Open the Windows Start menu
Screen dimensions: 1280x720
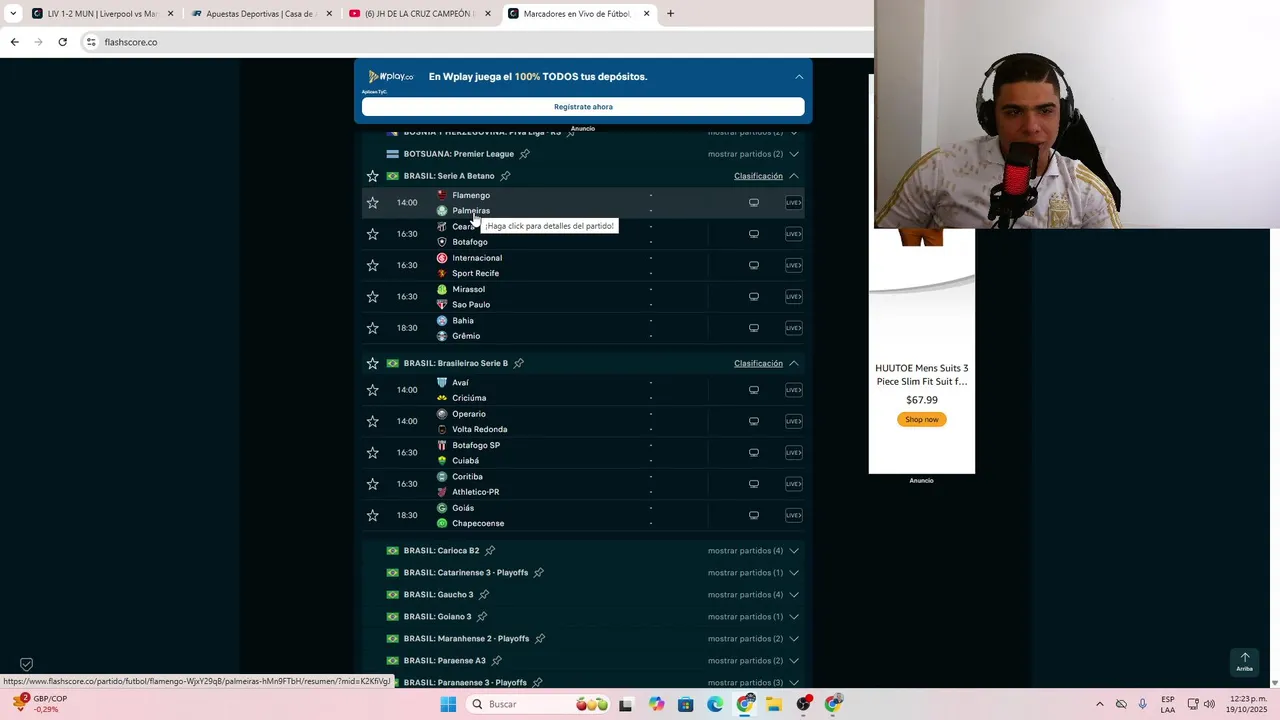[x=448, y=704]
